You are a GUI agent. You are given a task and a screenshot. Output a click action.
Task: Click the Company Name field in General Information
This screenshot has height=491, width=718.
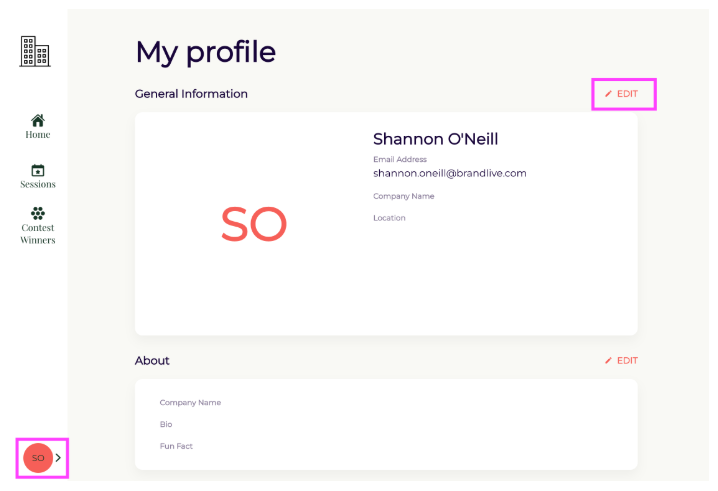point(403,196)
